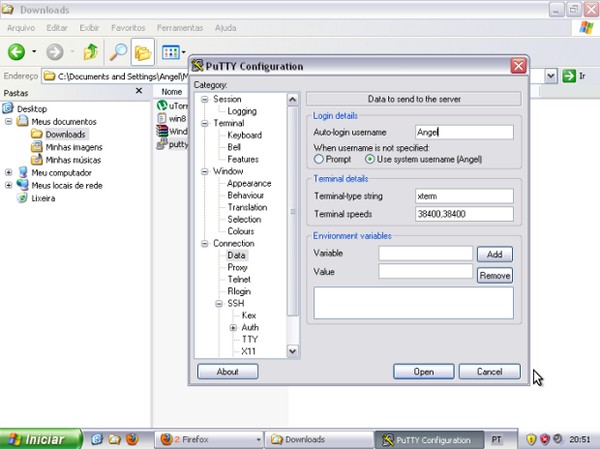Viewport: 600px width, 449px height.
Task: Select the Desktop icon in the folder tree
Action: click(x=9, y=109)
